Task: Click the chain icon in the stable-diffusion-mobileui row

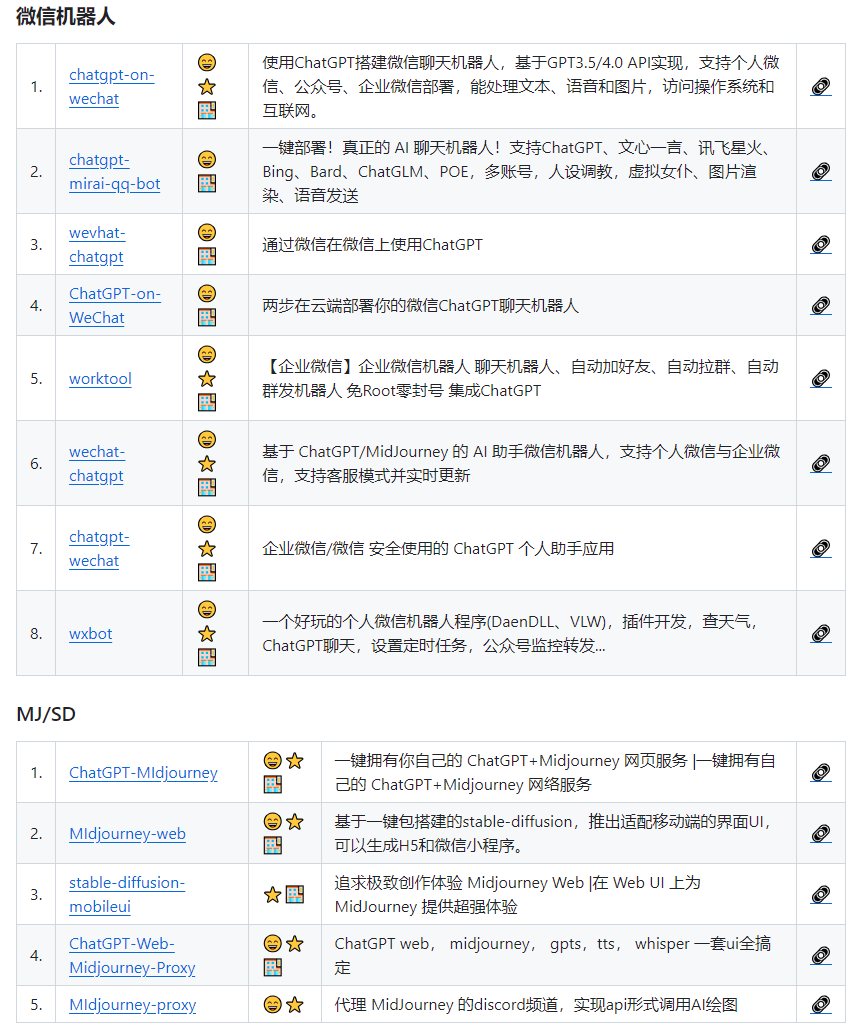Action: pos(820,894)
